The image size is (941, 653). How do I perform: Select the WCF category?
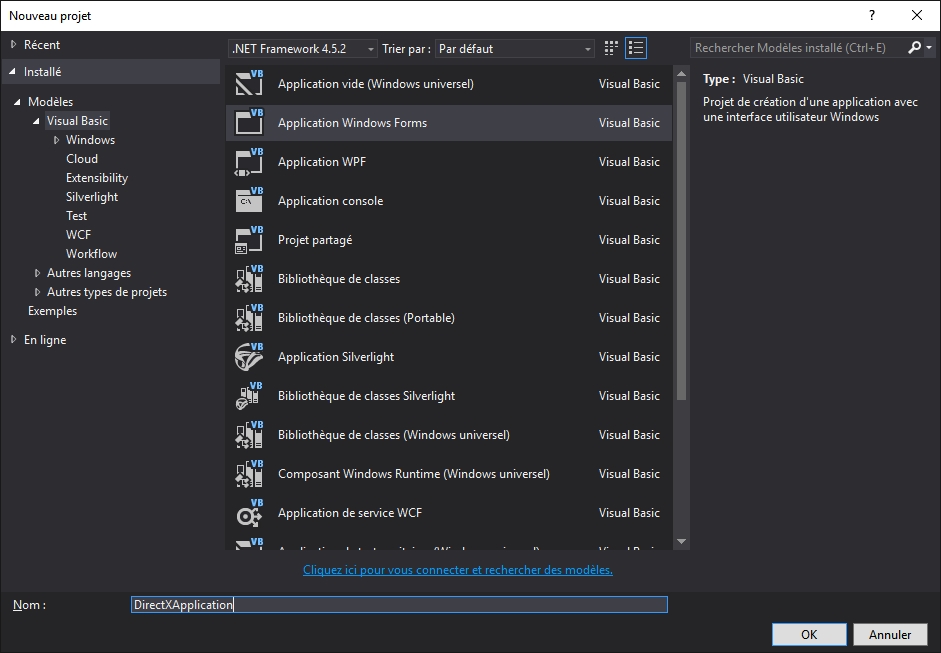click(x=79, y=235)
